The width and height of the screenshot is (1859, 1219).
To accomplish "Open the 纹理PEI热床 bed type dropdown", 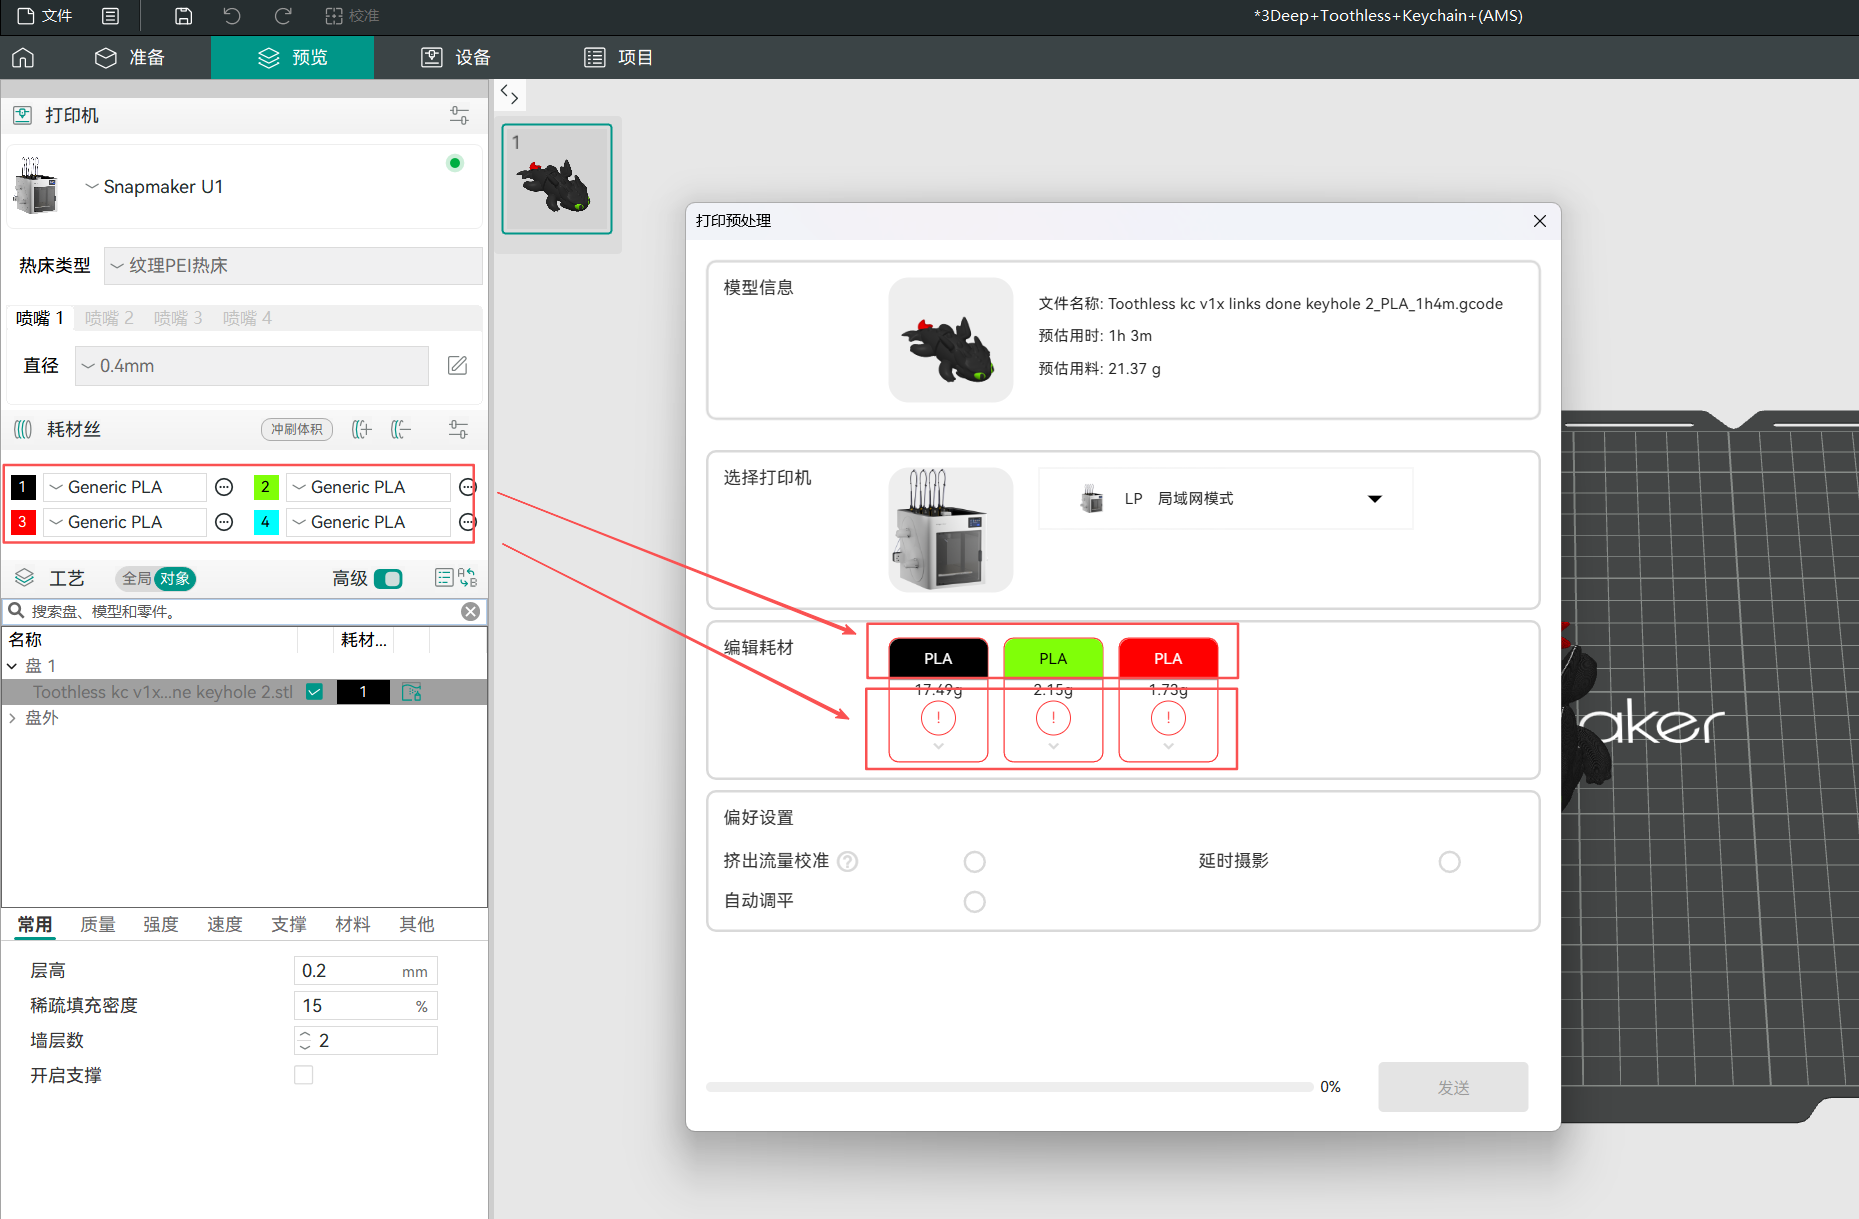I will [x=293, y=266].
